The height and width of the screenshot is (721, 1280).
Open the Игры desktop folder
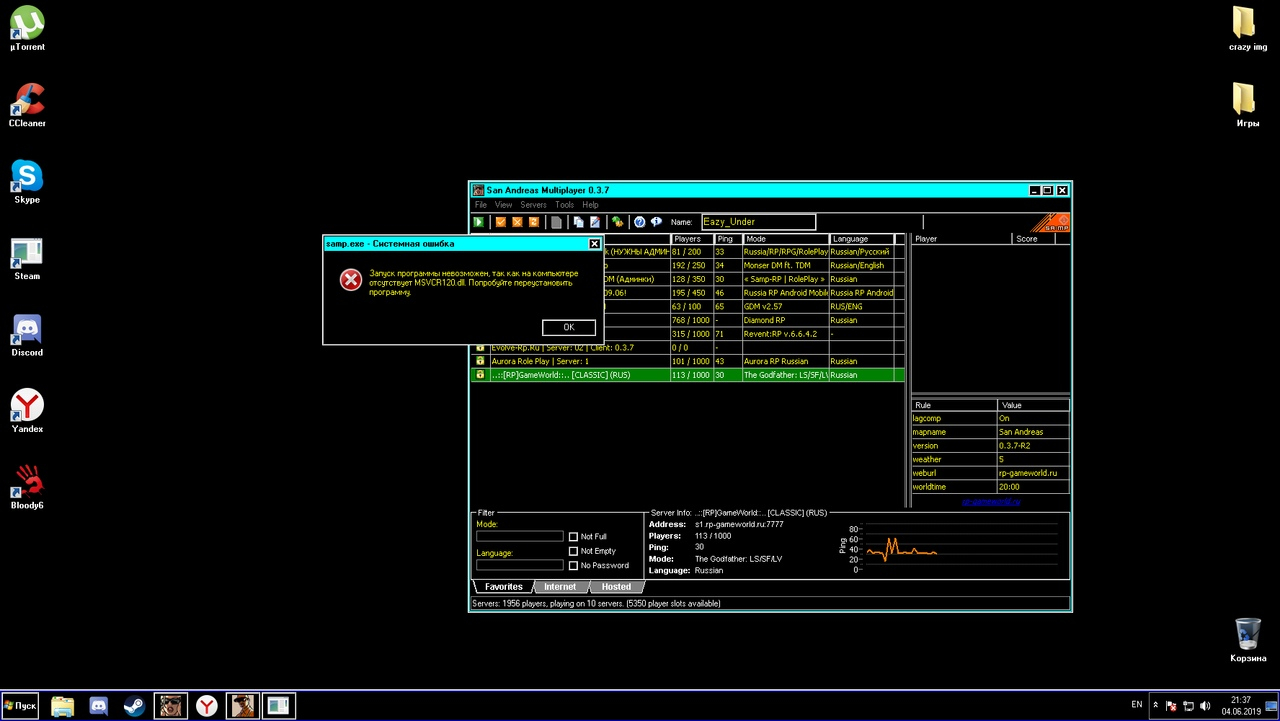1247,105
